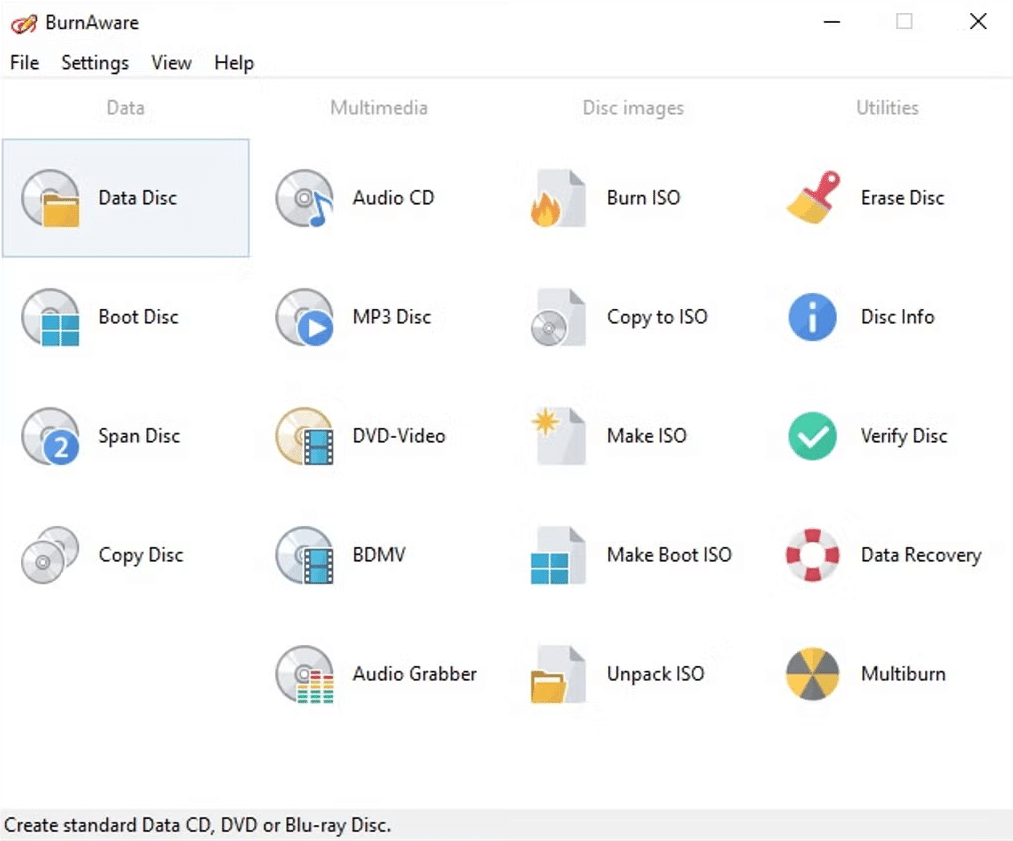Click the Burn ISO label
Image resolution: width=1013 pixels, height=841 pixels.
(643, 198)
